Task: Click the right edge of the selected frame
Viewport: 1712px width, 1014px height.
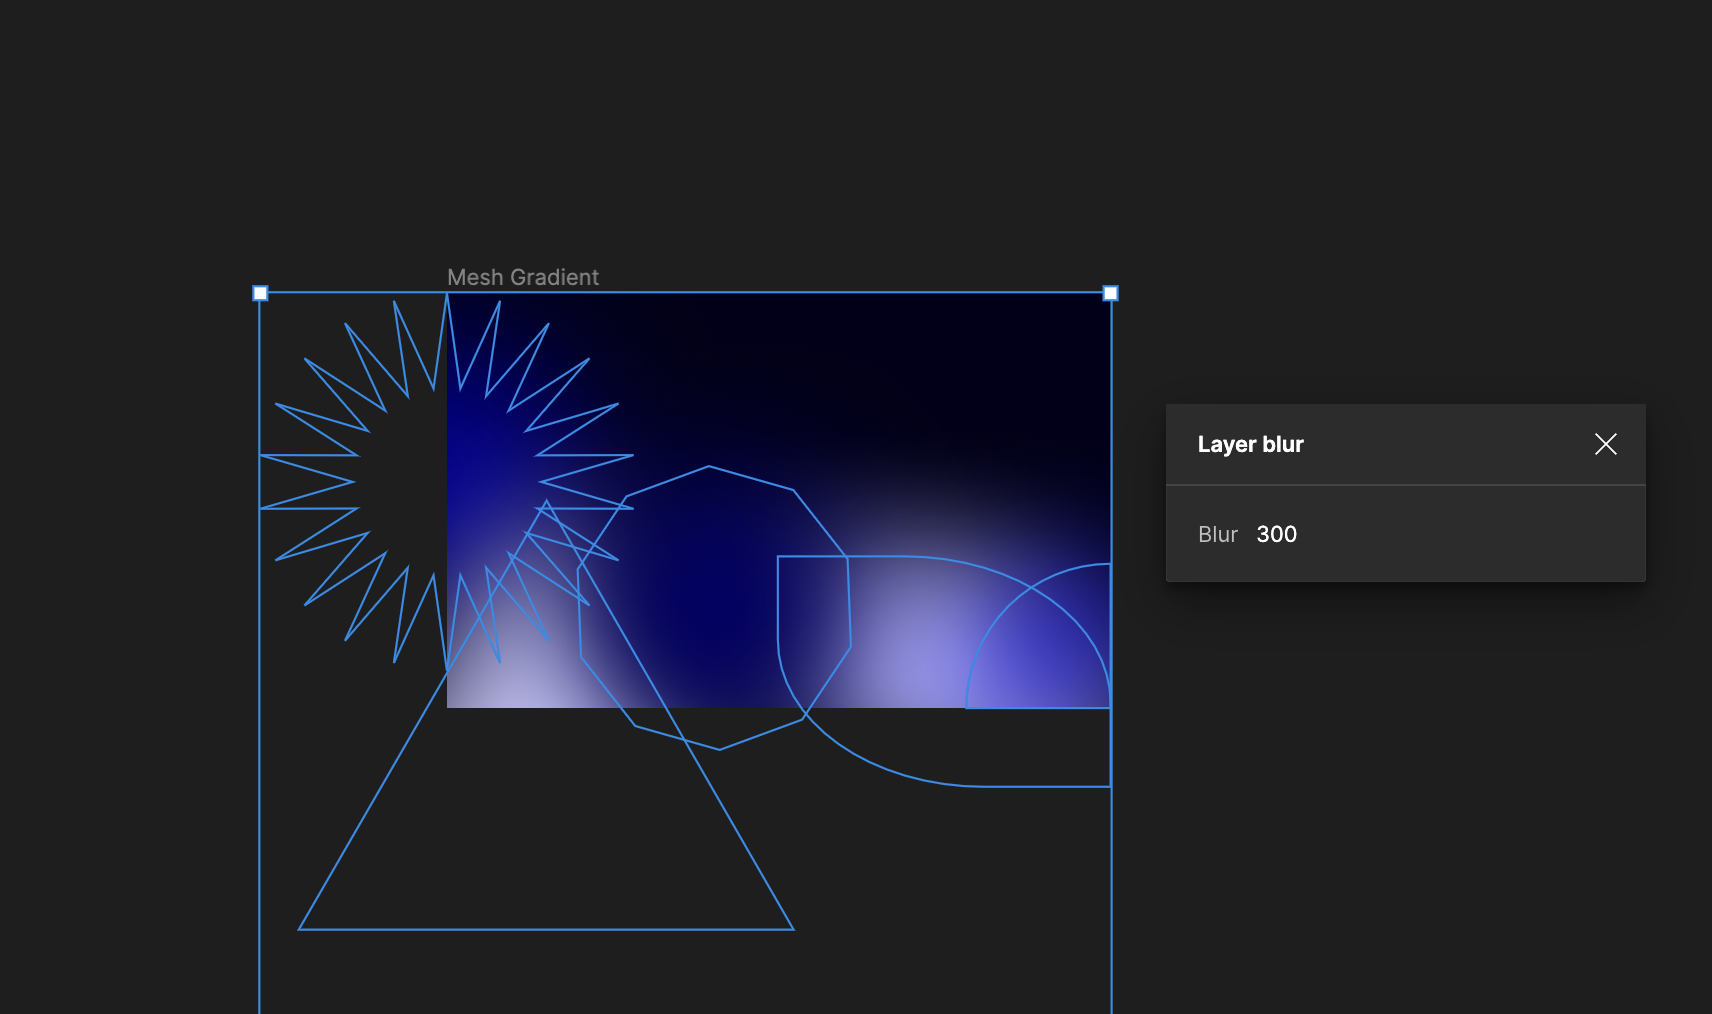Action: tap(1111, 880)
